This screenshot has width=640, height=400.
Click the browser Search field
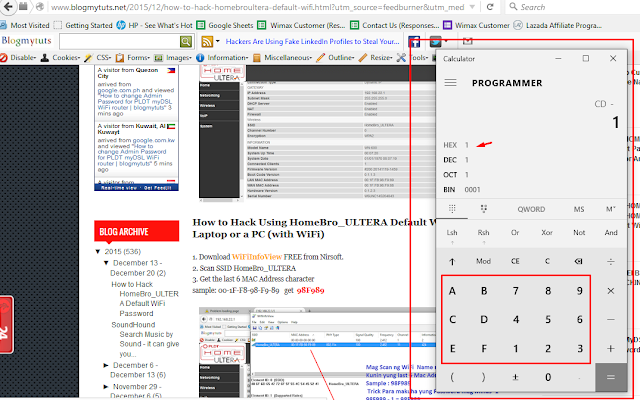pos(571,7)
